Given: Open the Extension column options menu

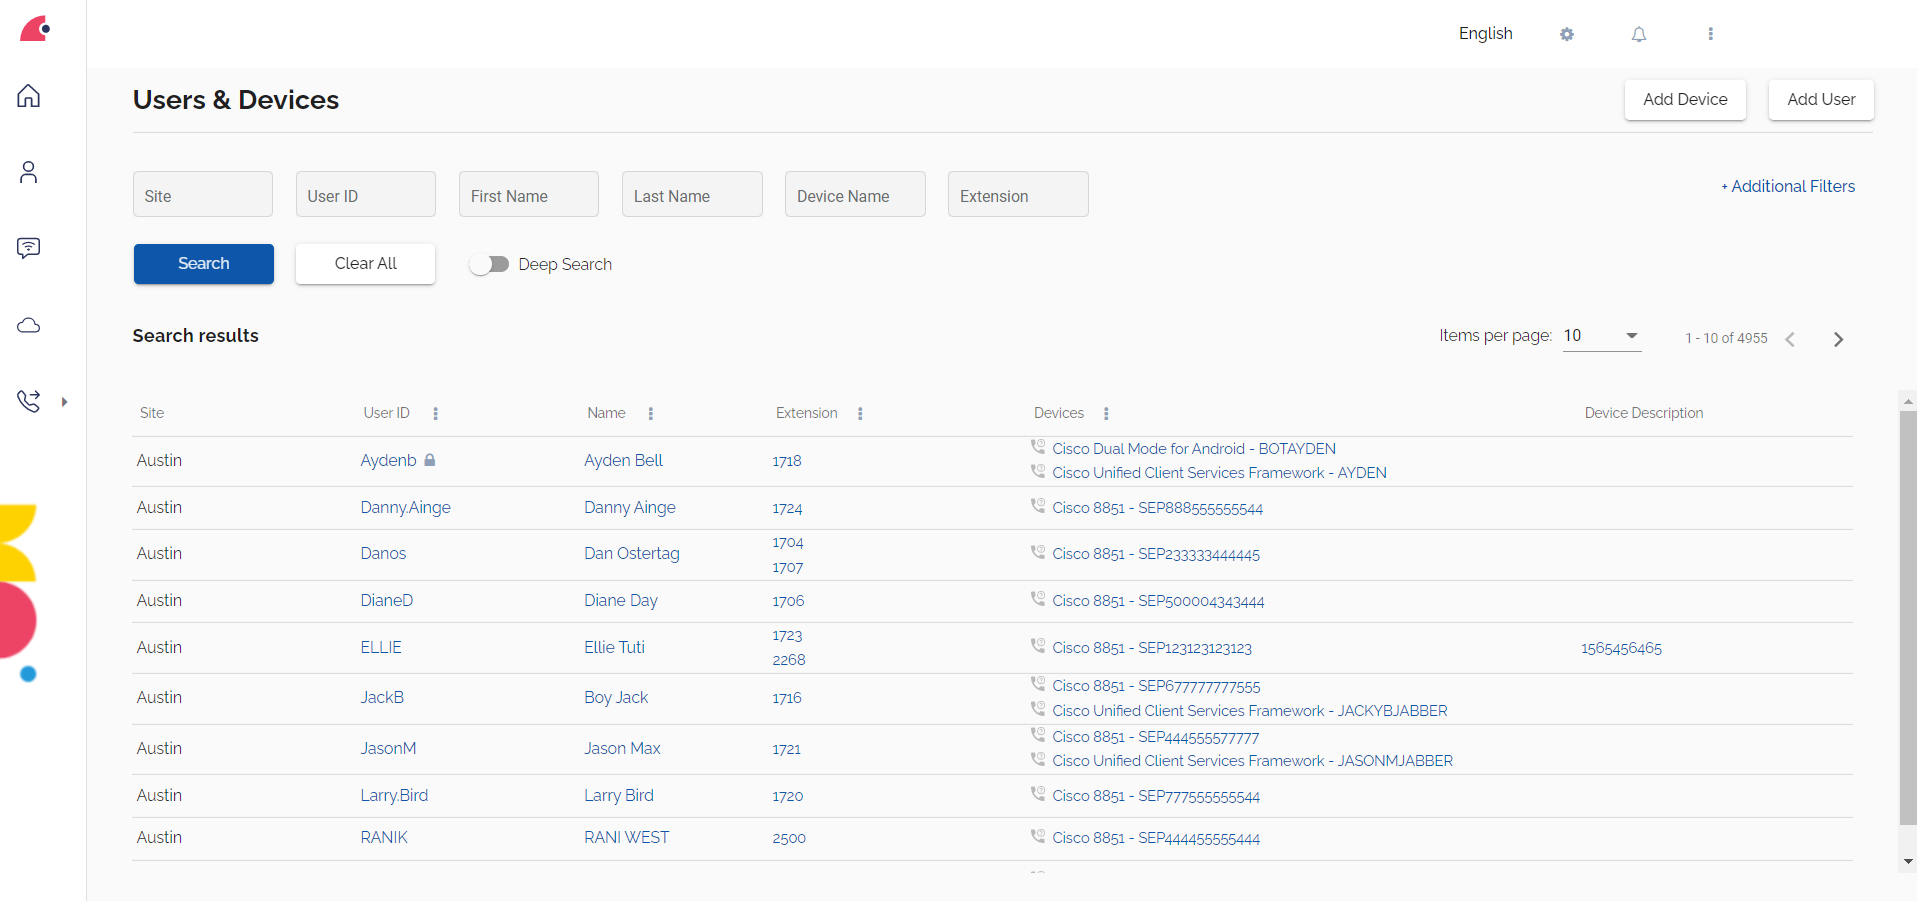Looking at the screenshot, I should [x=860, y=413].
